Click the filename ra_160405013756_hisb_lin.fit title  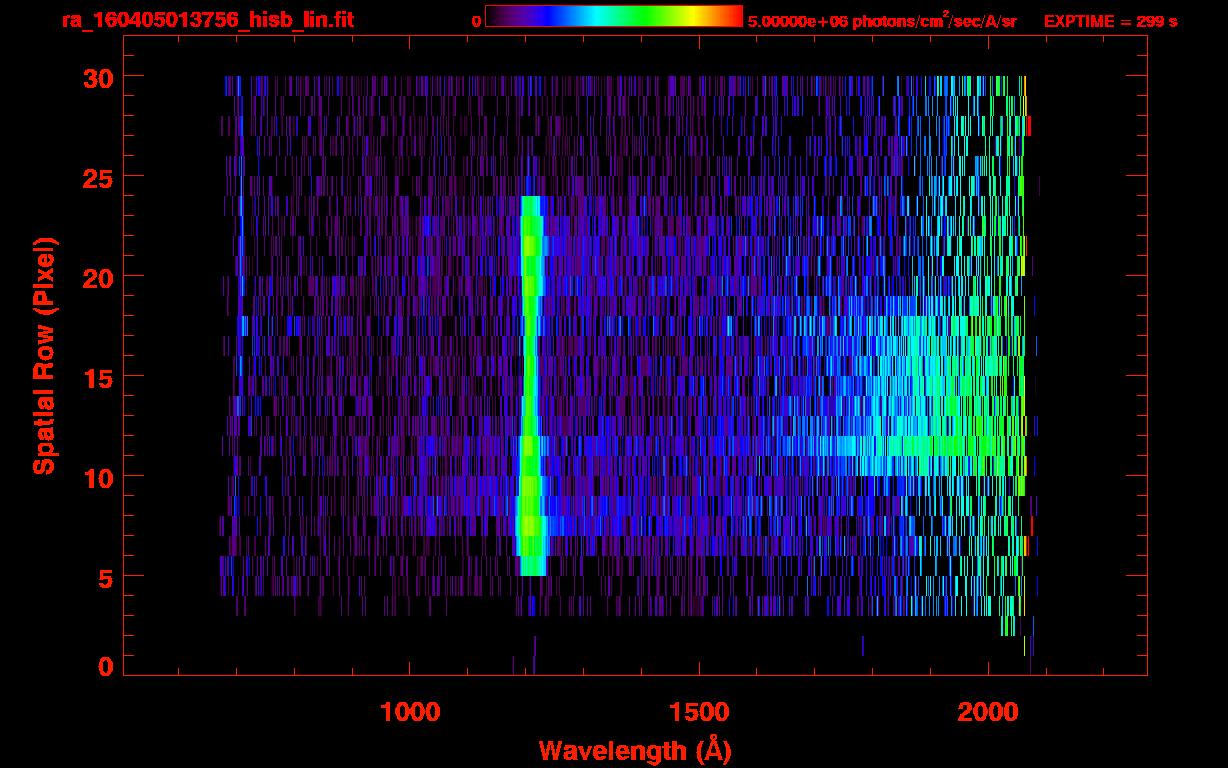pyautogui.click(x=207, y=20)
